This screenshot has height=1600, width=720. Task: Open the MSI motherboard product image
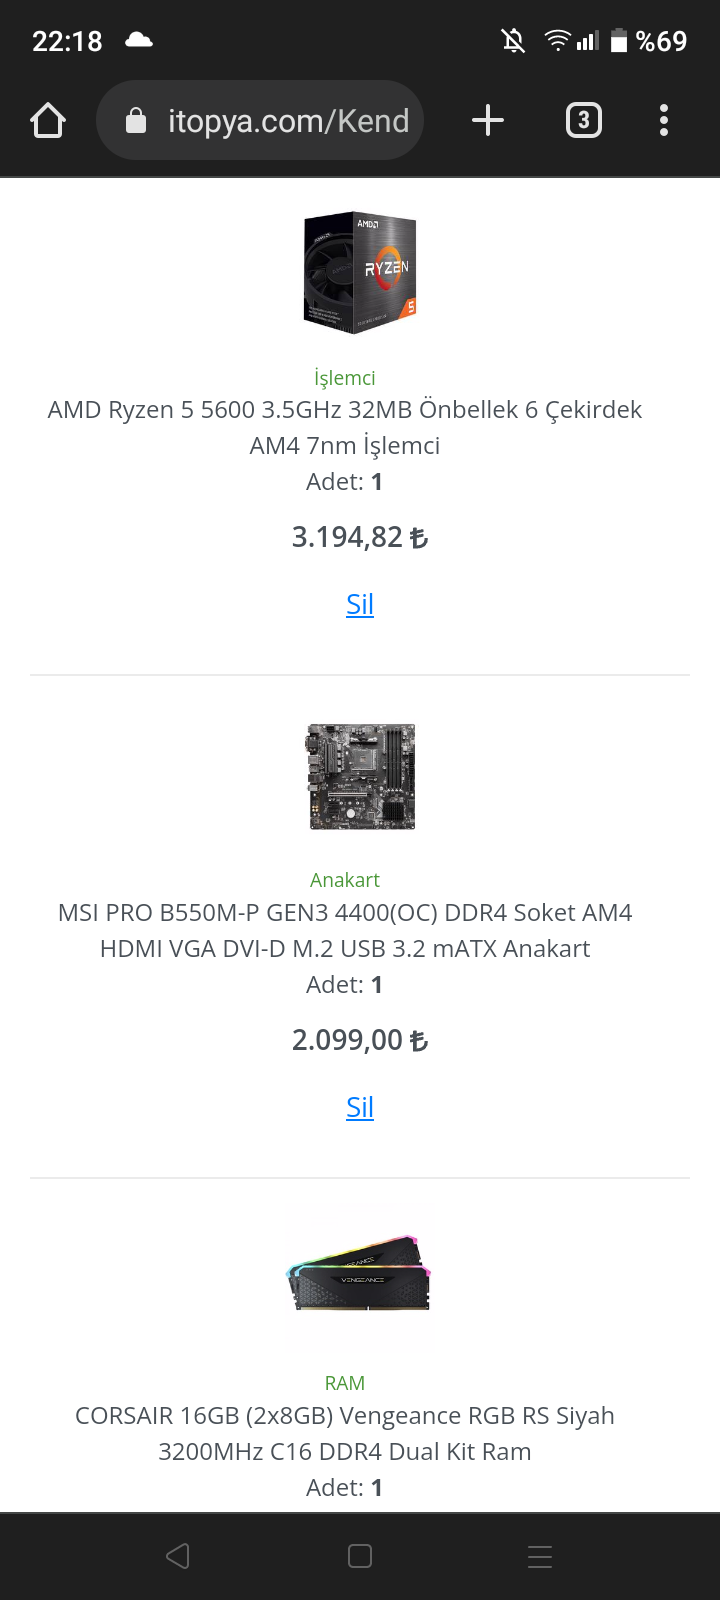point(360,777)
